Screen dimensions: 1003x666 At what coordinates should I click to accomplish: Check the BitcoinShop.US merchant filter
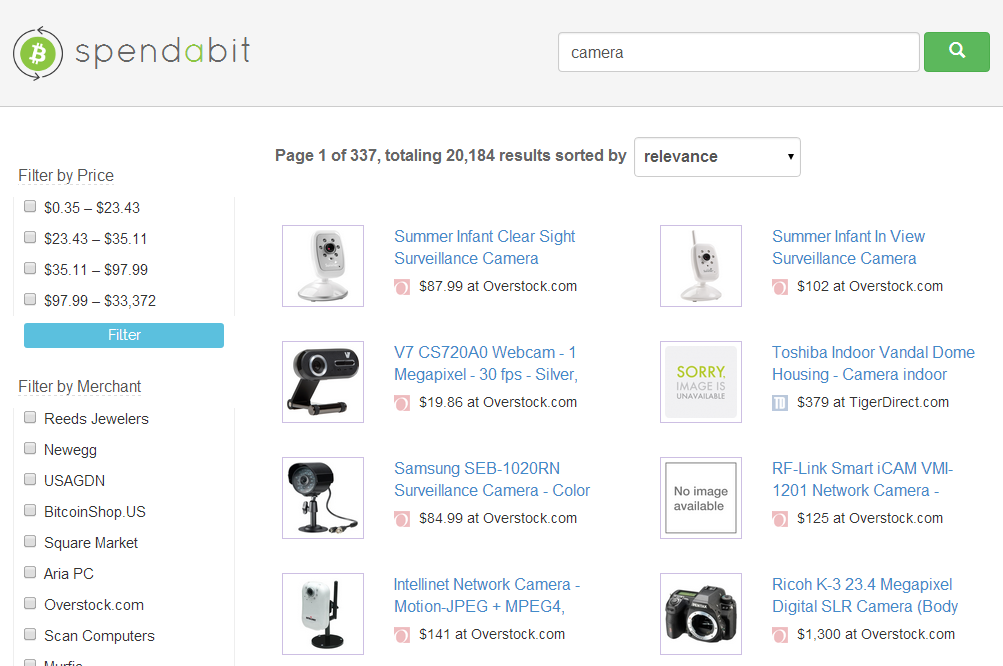point(30,511)
